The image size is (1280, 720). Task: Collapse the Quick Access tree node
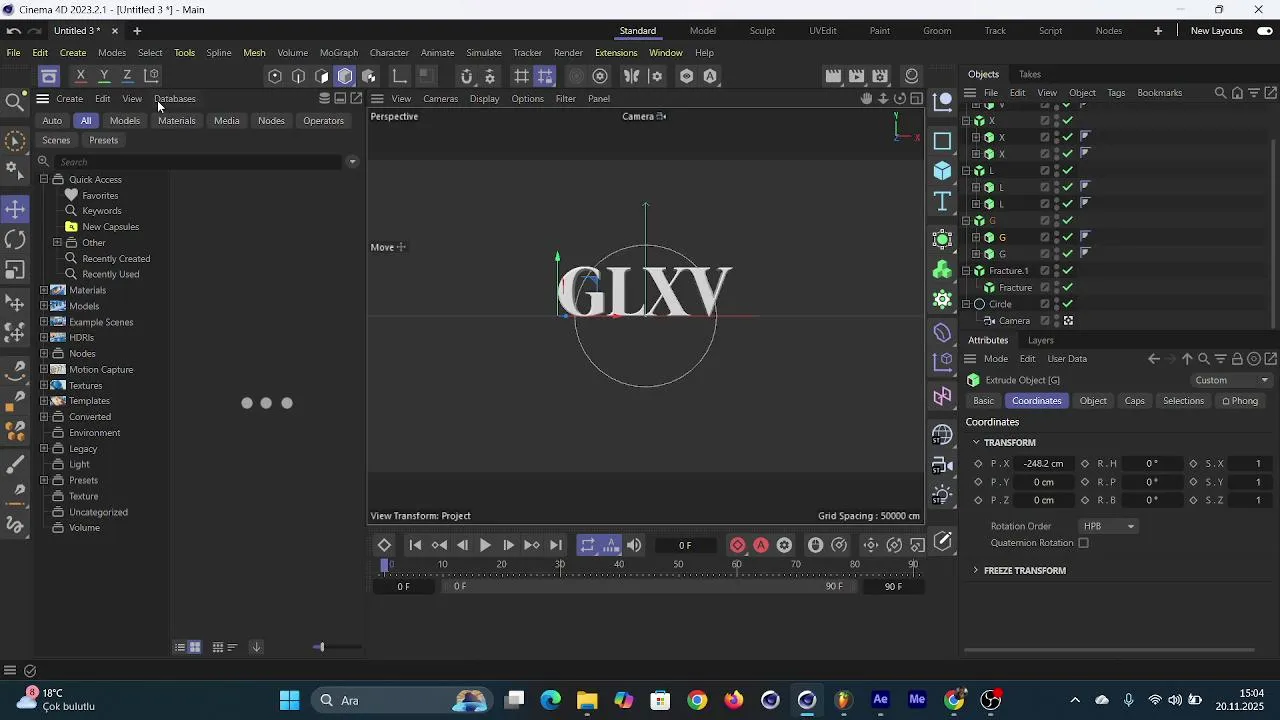[x=44, y=179]
